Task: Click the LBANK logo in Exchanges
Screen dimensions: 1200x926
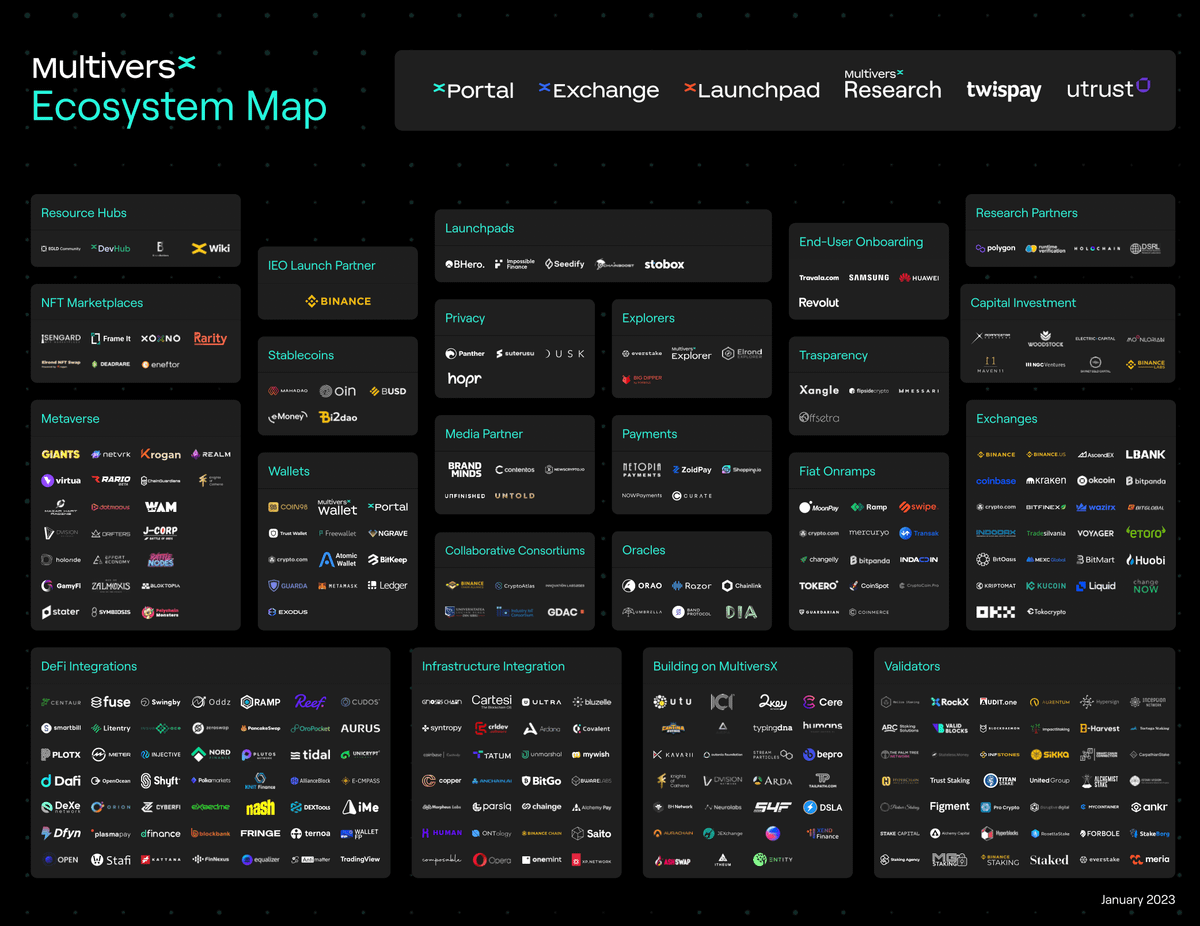Action: [x=1145, y=454]
